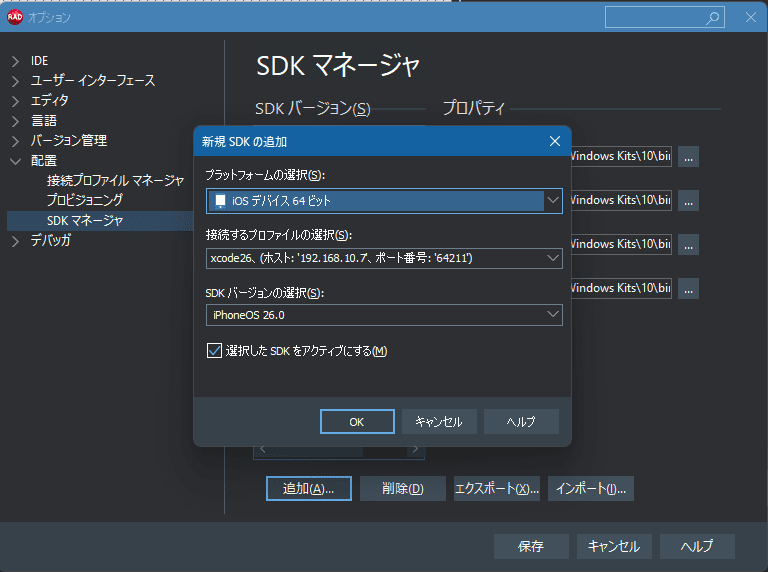Click the iOS device platform icon

[220, 201]
